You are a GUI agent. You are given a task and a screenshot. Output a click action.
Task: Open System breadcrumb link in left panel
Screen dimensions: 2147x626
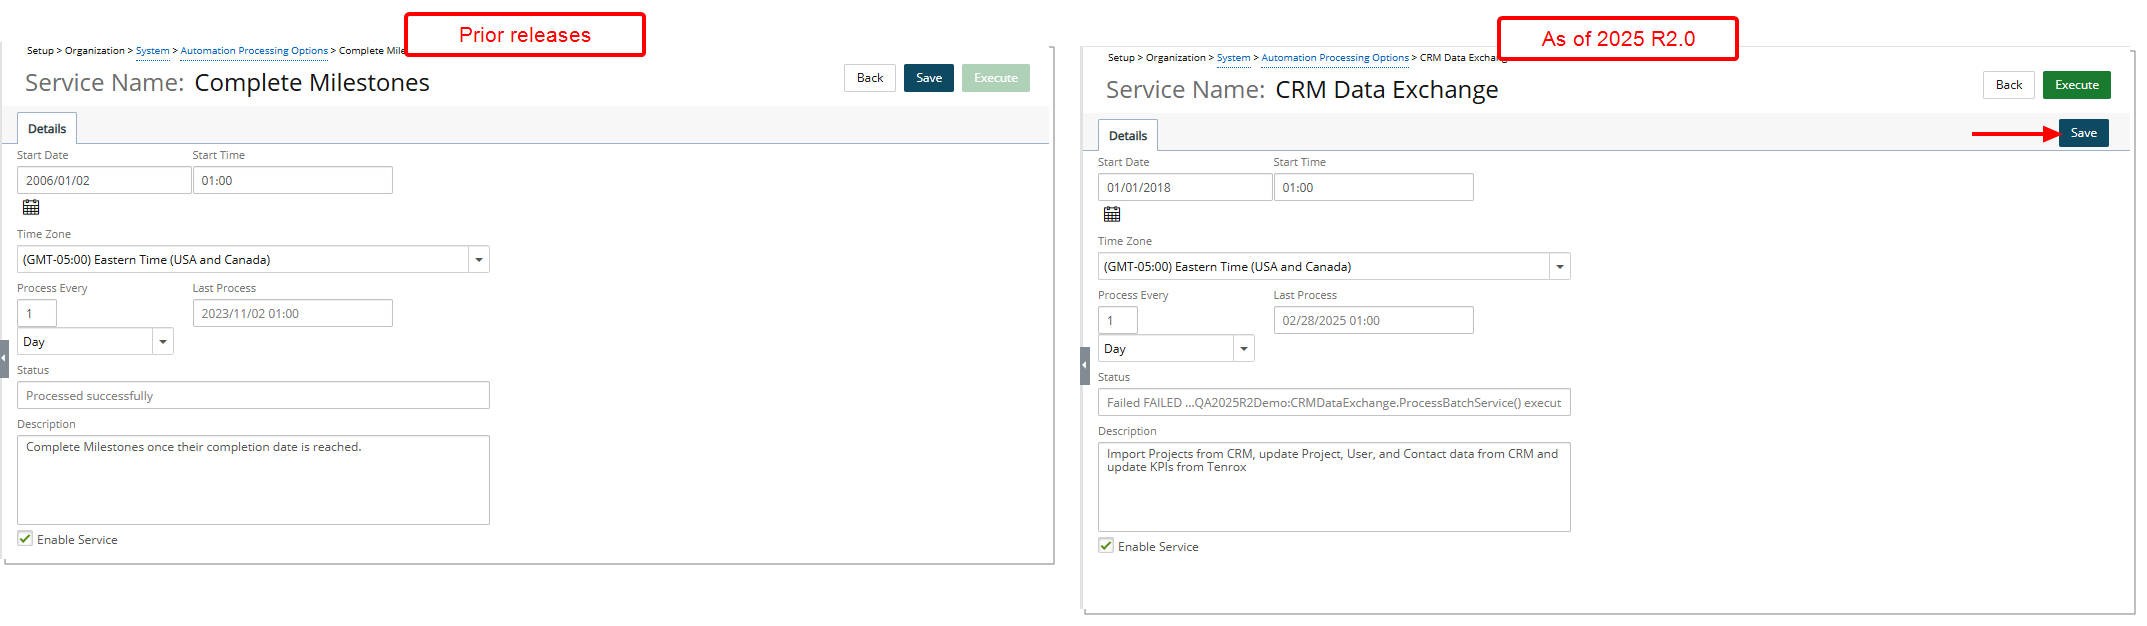tap(152, 51)
